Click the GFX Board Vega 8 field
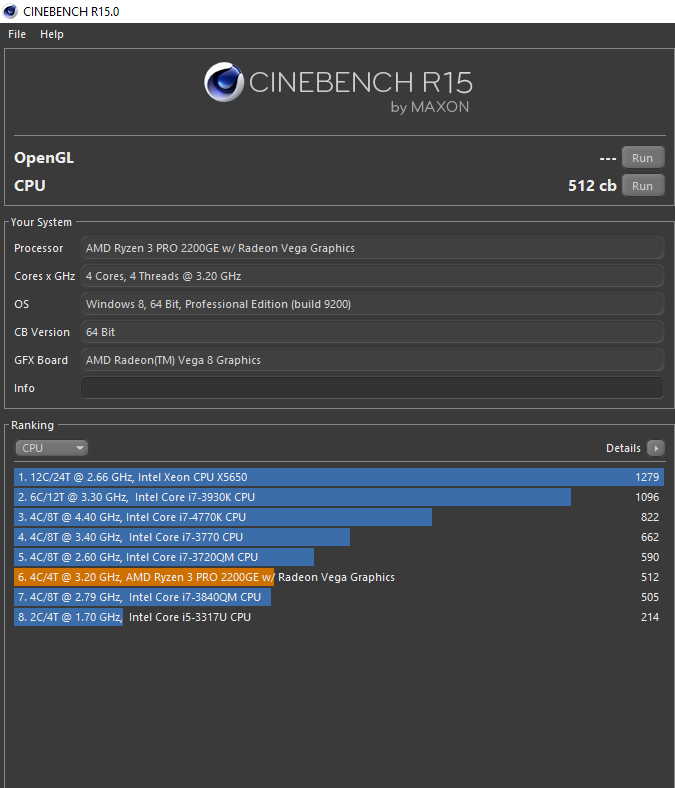 (372, 360)
